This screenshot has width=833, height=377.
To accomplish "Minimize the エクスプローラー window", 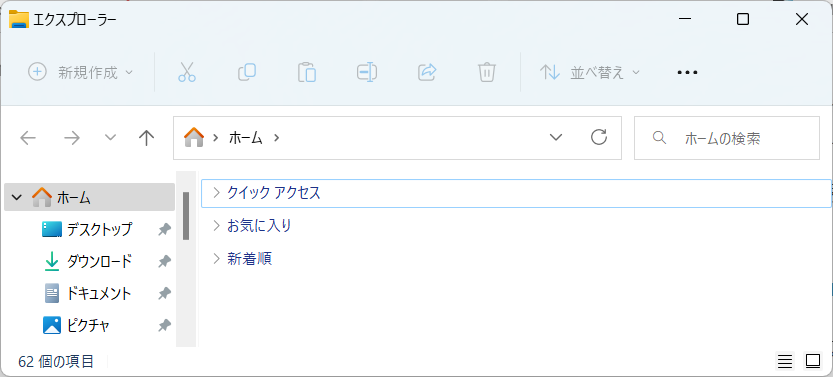I will (685, 20).
